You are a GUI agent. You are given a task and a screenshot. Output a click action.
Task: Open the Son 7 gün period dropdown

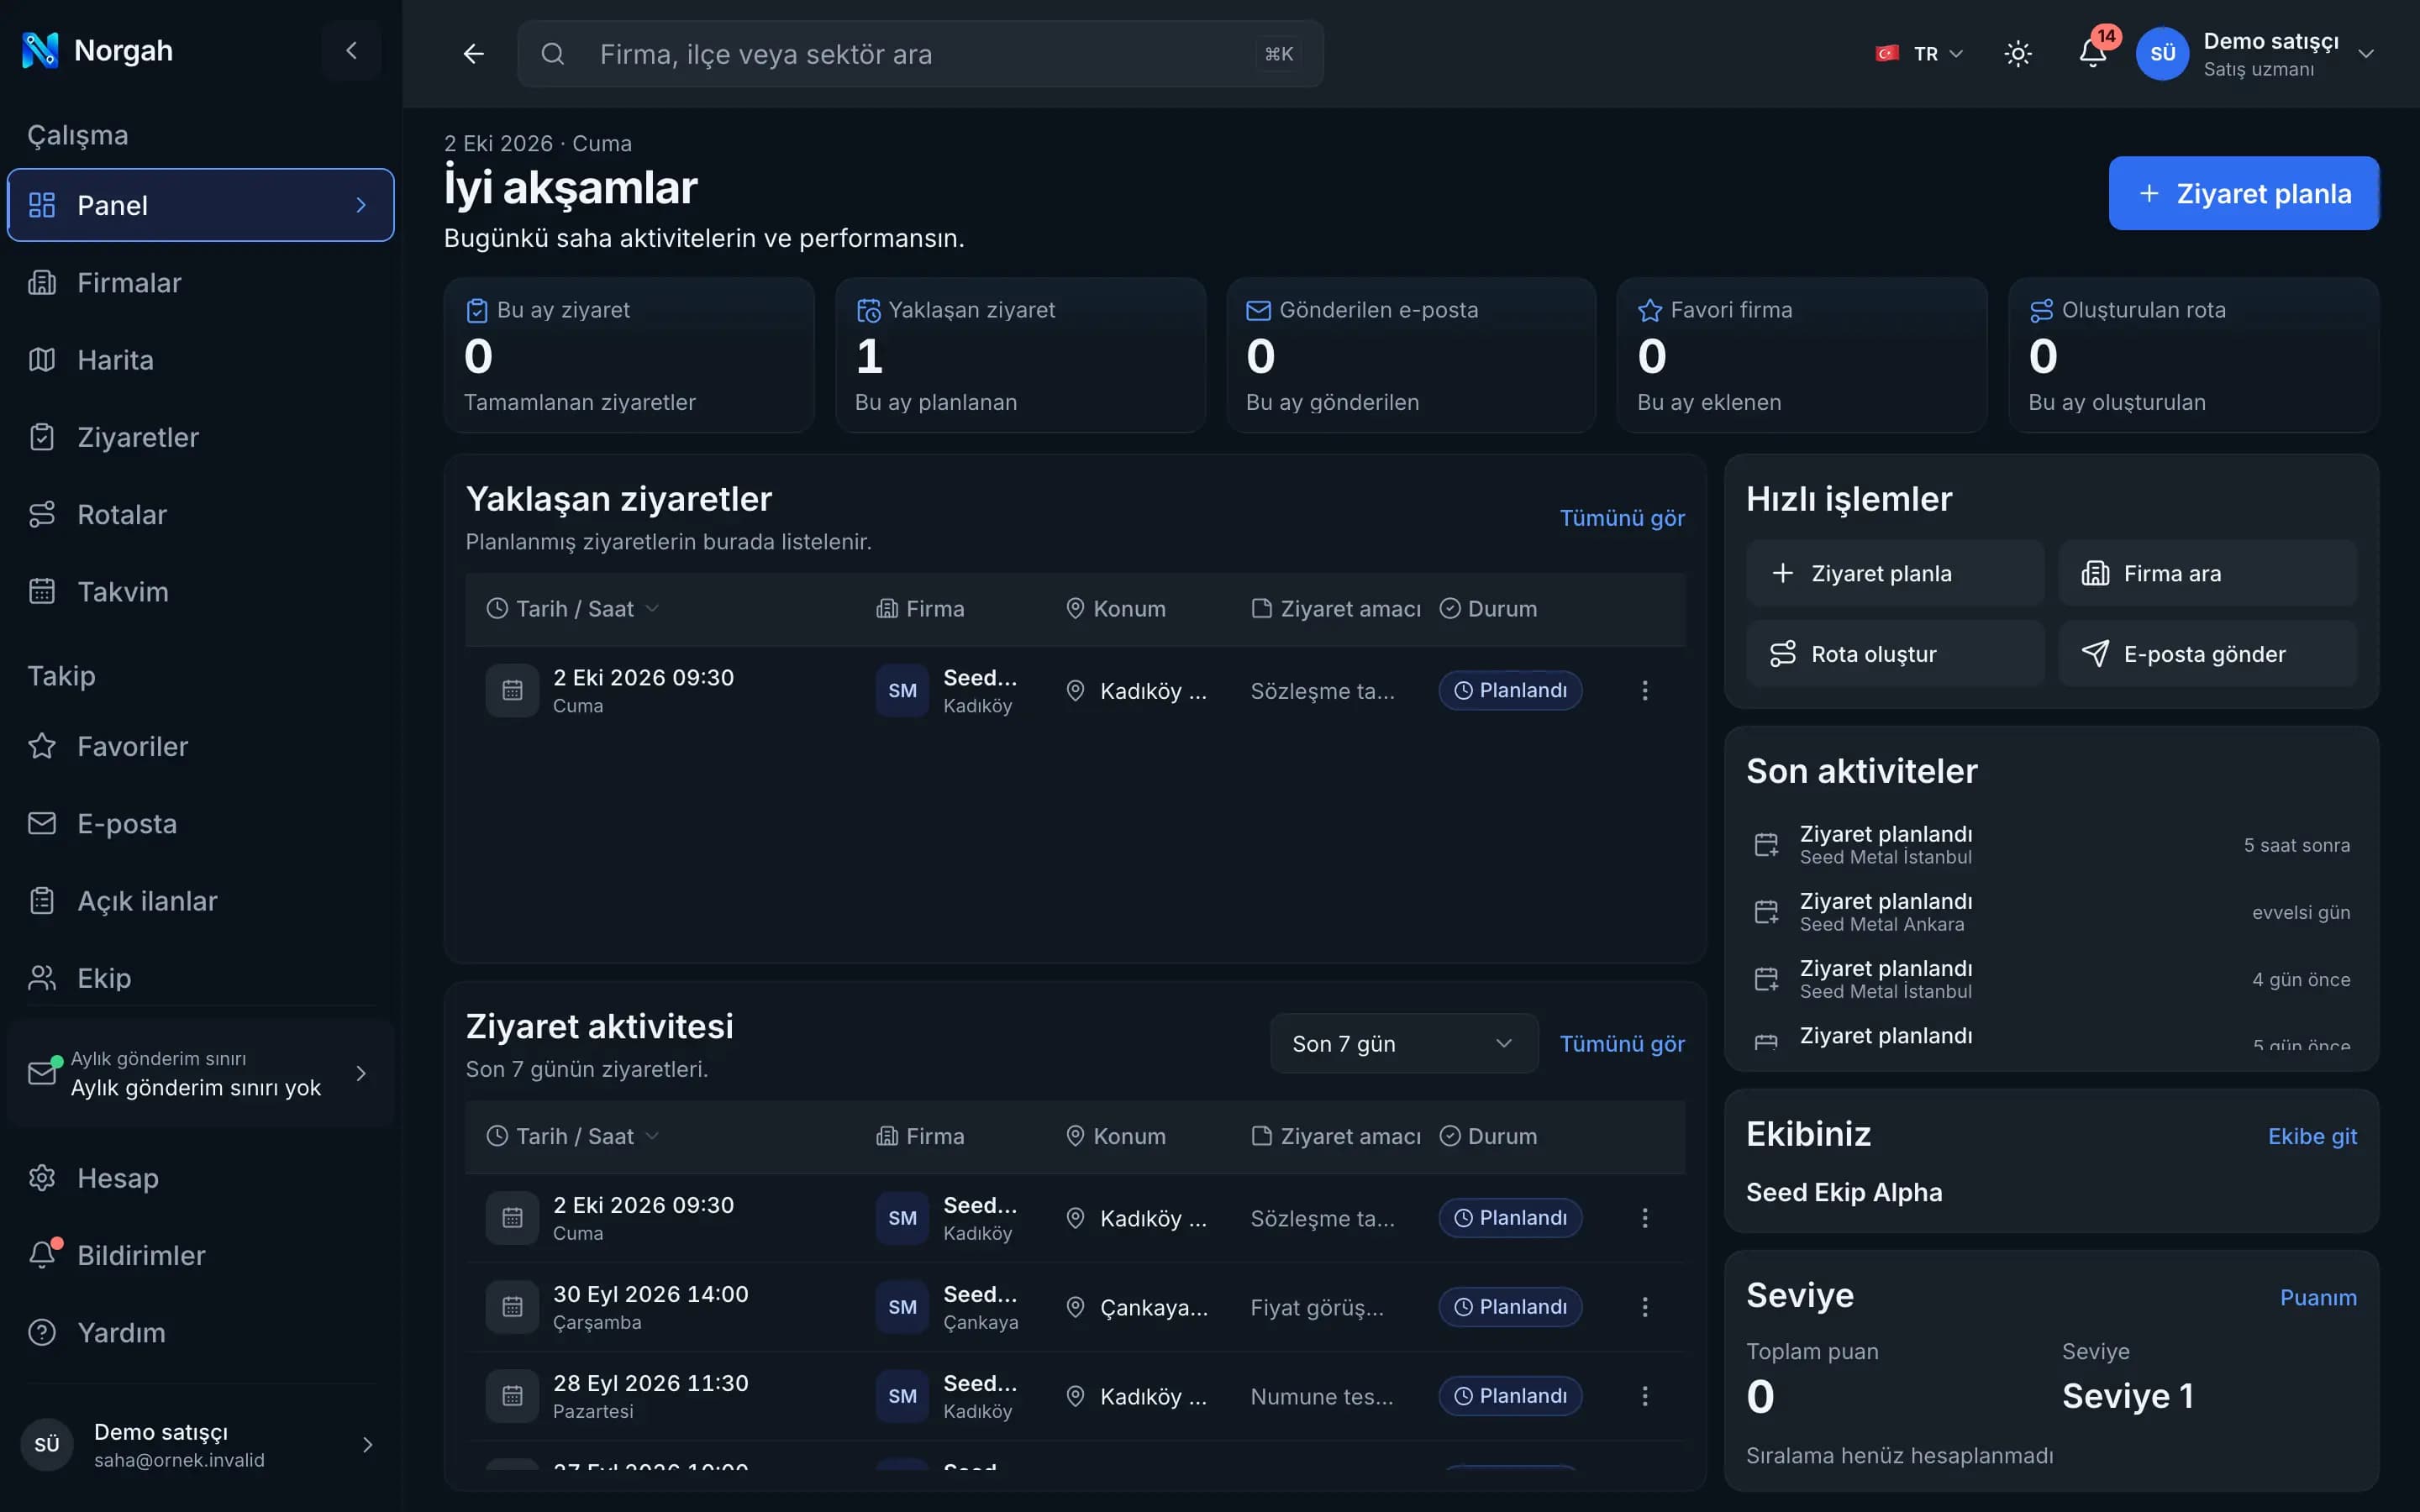[x=1403, y=1043]
